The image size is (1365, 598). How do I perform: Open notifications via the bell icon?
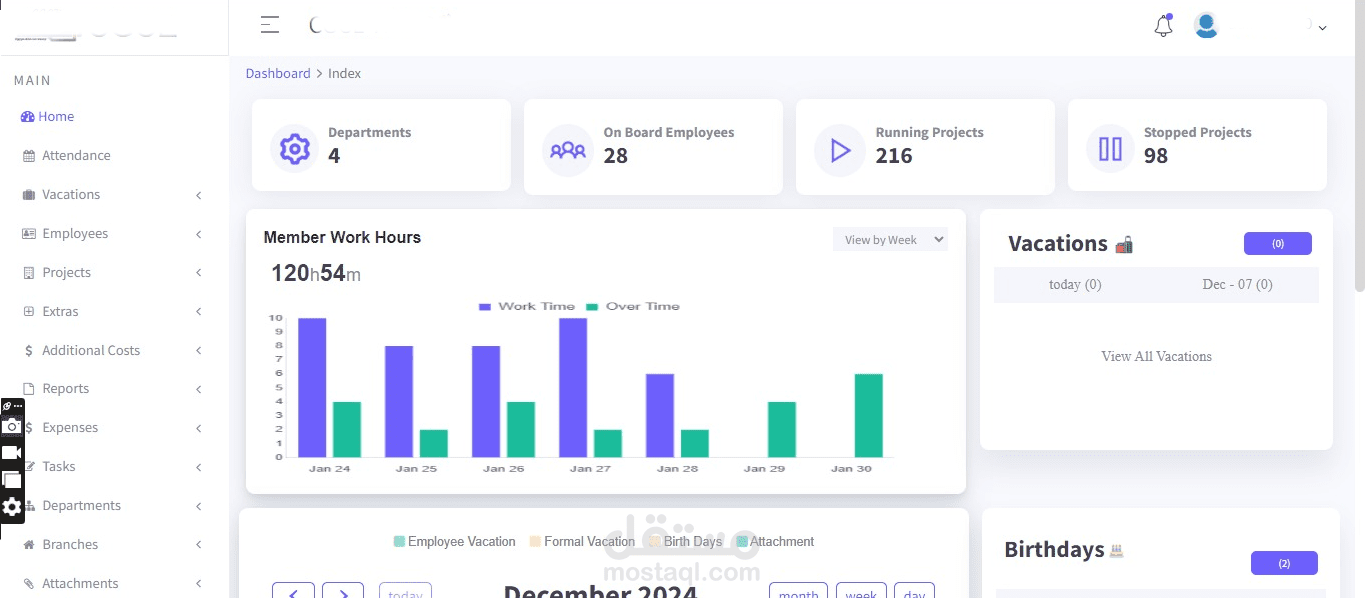pyautogui.click(x=1163, y=26)
